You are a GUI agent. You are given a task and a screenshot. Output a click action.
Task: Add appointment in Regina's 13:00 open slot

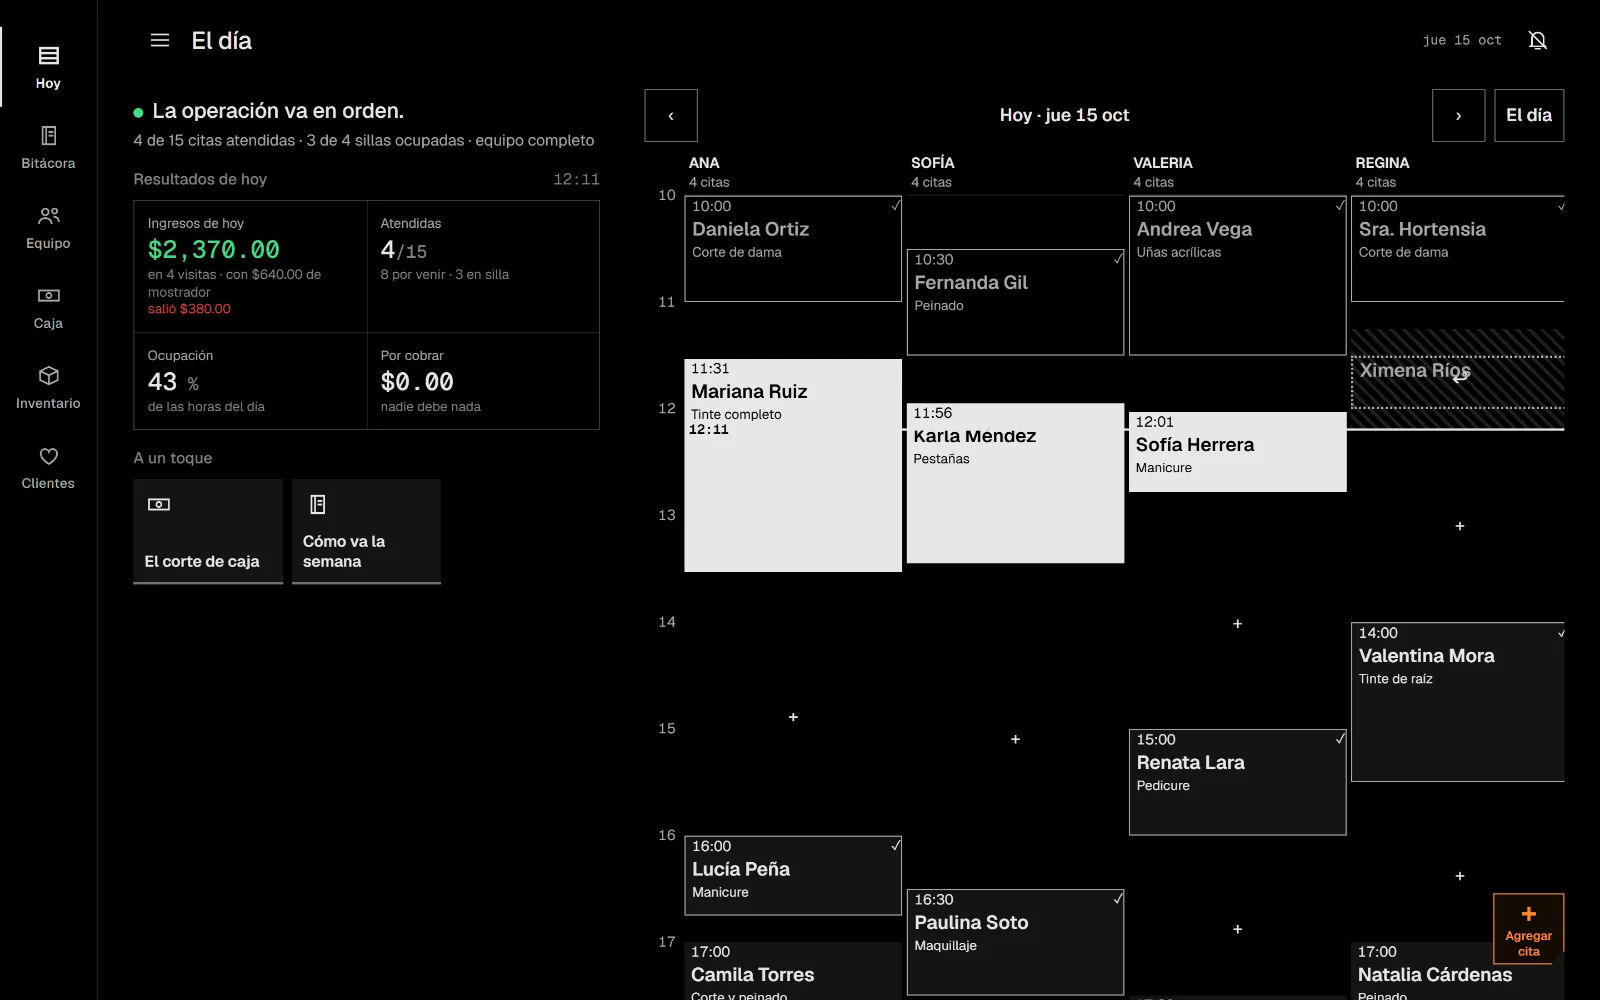point(1460,526)
